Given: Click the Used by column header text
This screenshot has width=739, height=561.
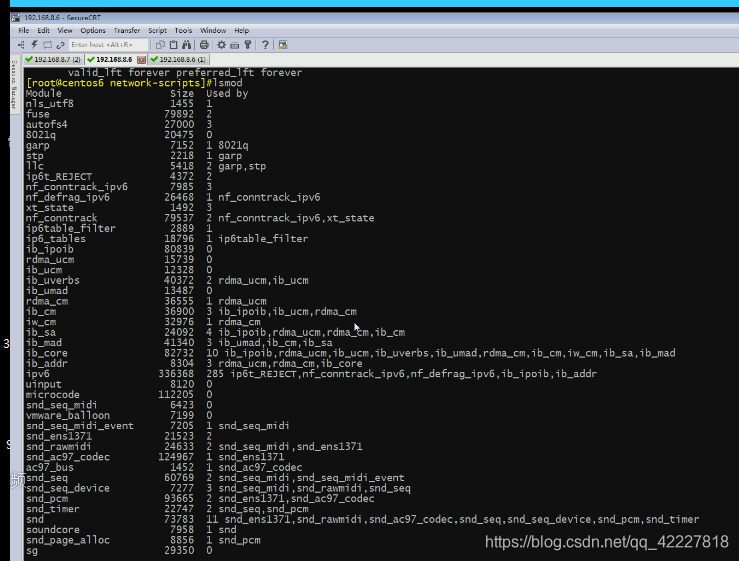Looking at the screenshot, I should [x=227, y=93].
